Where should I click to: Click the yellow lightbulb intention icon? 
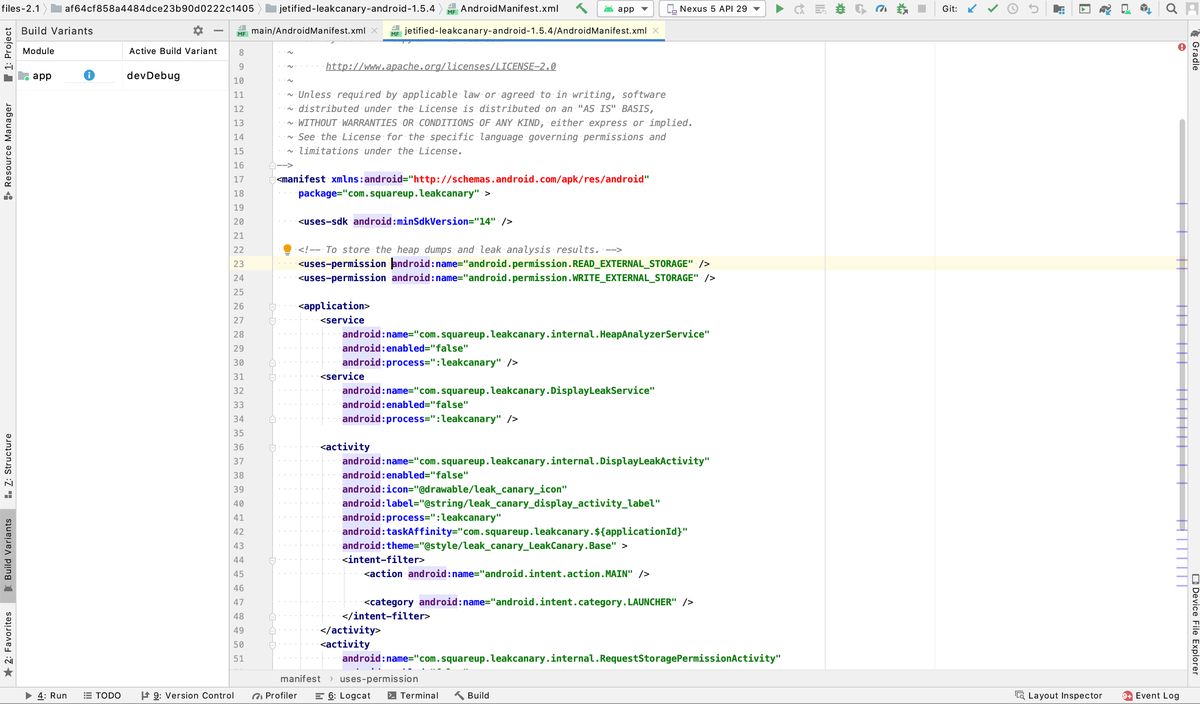(286, 250)
